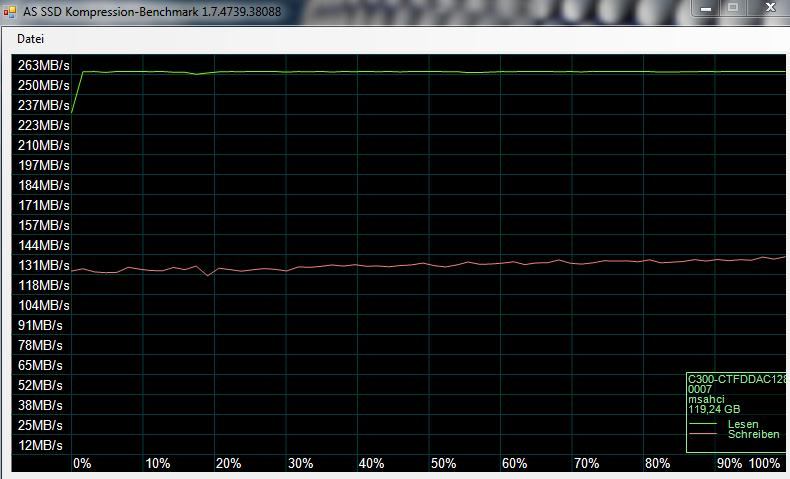Click the 91MB/s axis label
The image size is (790, 479).
(x=40, y=325)
